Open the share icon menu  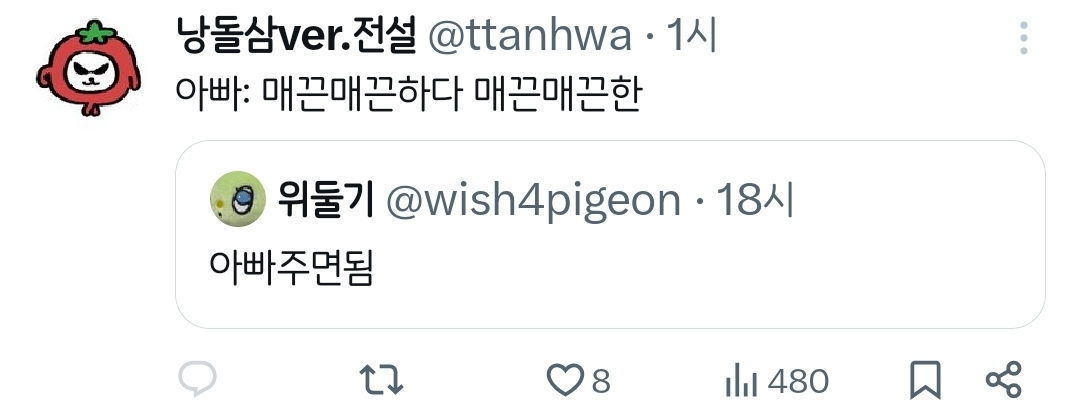coord(1004,380)
